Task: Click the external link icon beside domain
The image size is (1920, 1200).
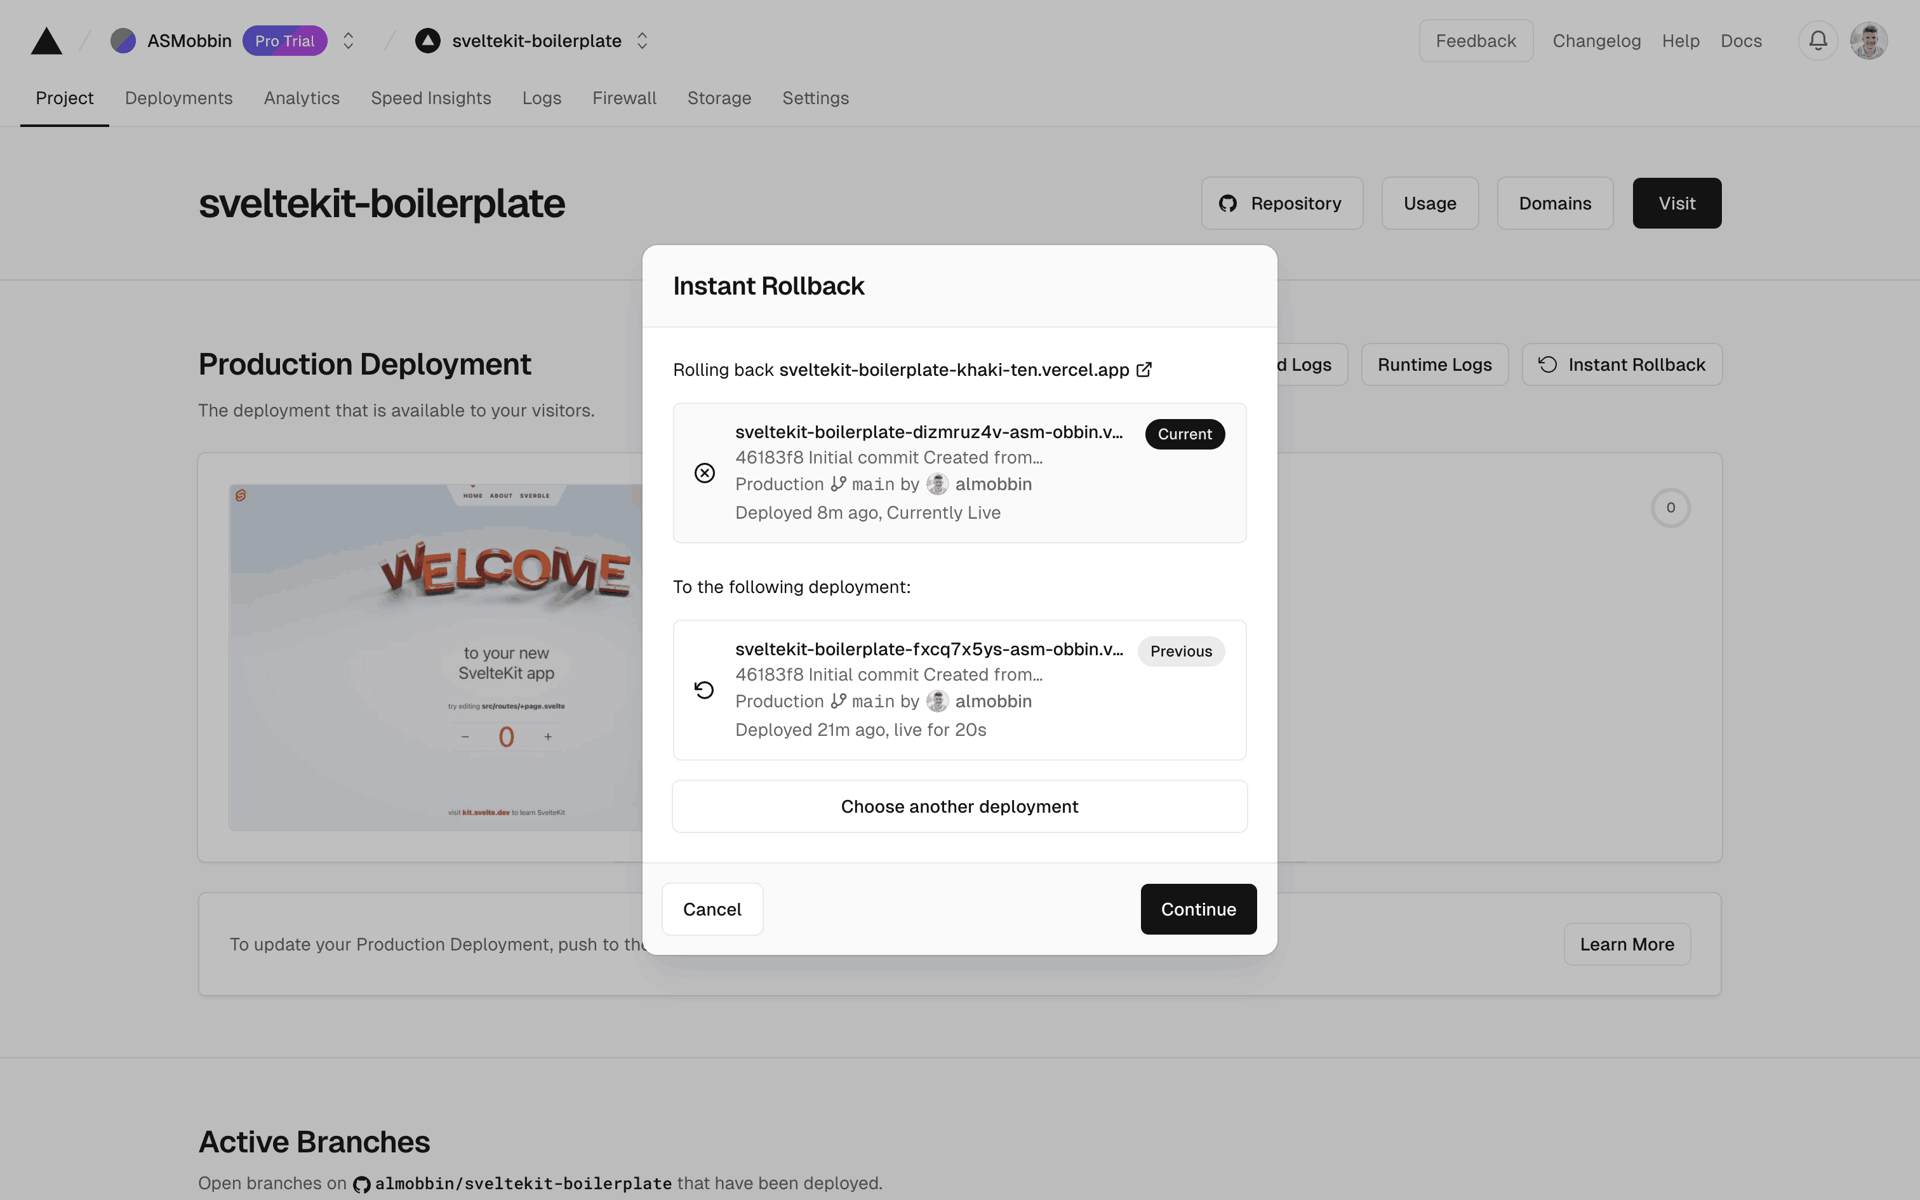Action: click(1144, 369)
